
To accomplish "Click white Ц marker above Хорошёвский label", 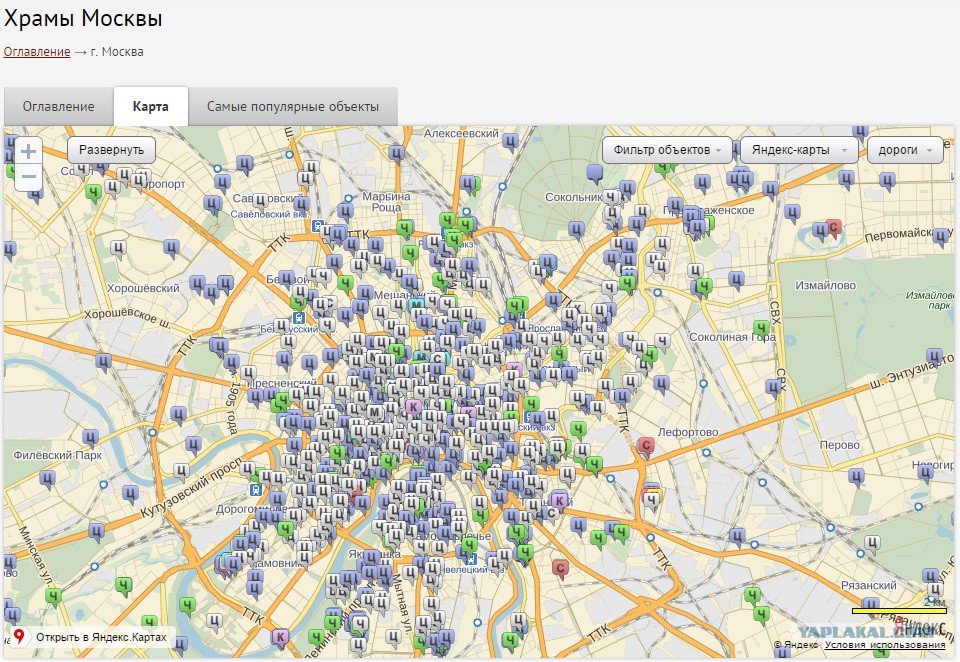I will point(119,249).
